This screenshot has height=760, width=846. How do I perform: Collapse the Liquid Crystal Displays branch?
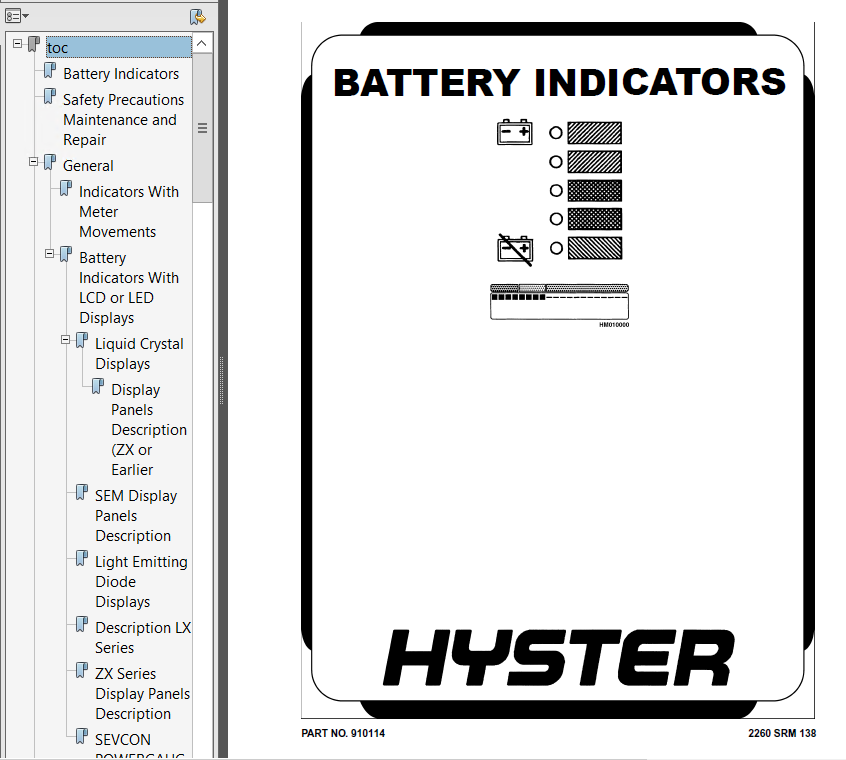click(x=66, y=340)
